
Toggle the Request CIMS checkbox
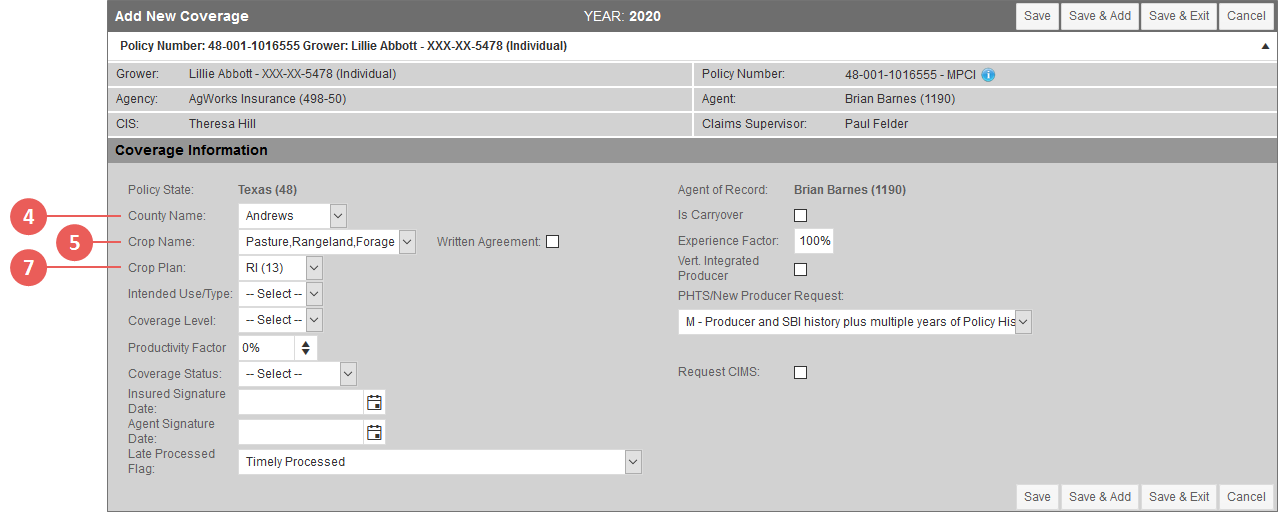pos(800,372)
